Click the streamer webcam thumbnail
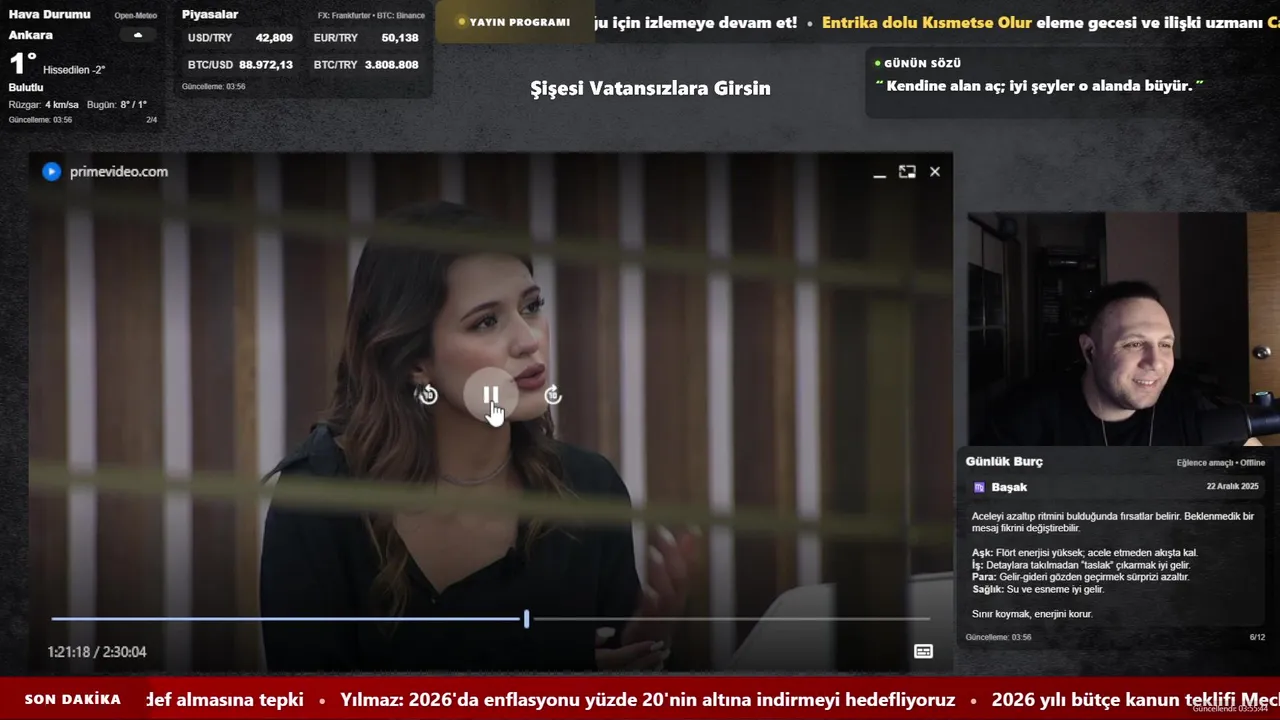The height and width of the screenshot is (720, 1280). [1123, 329]
